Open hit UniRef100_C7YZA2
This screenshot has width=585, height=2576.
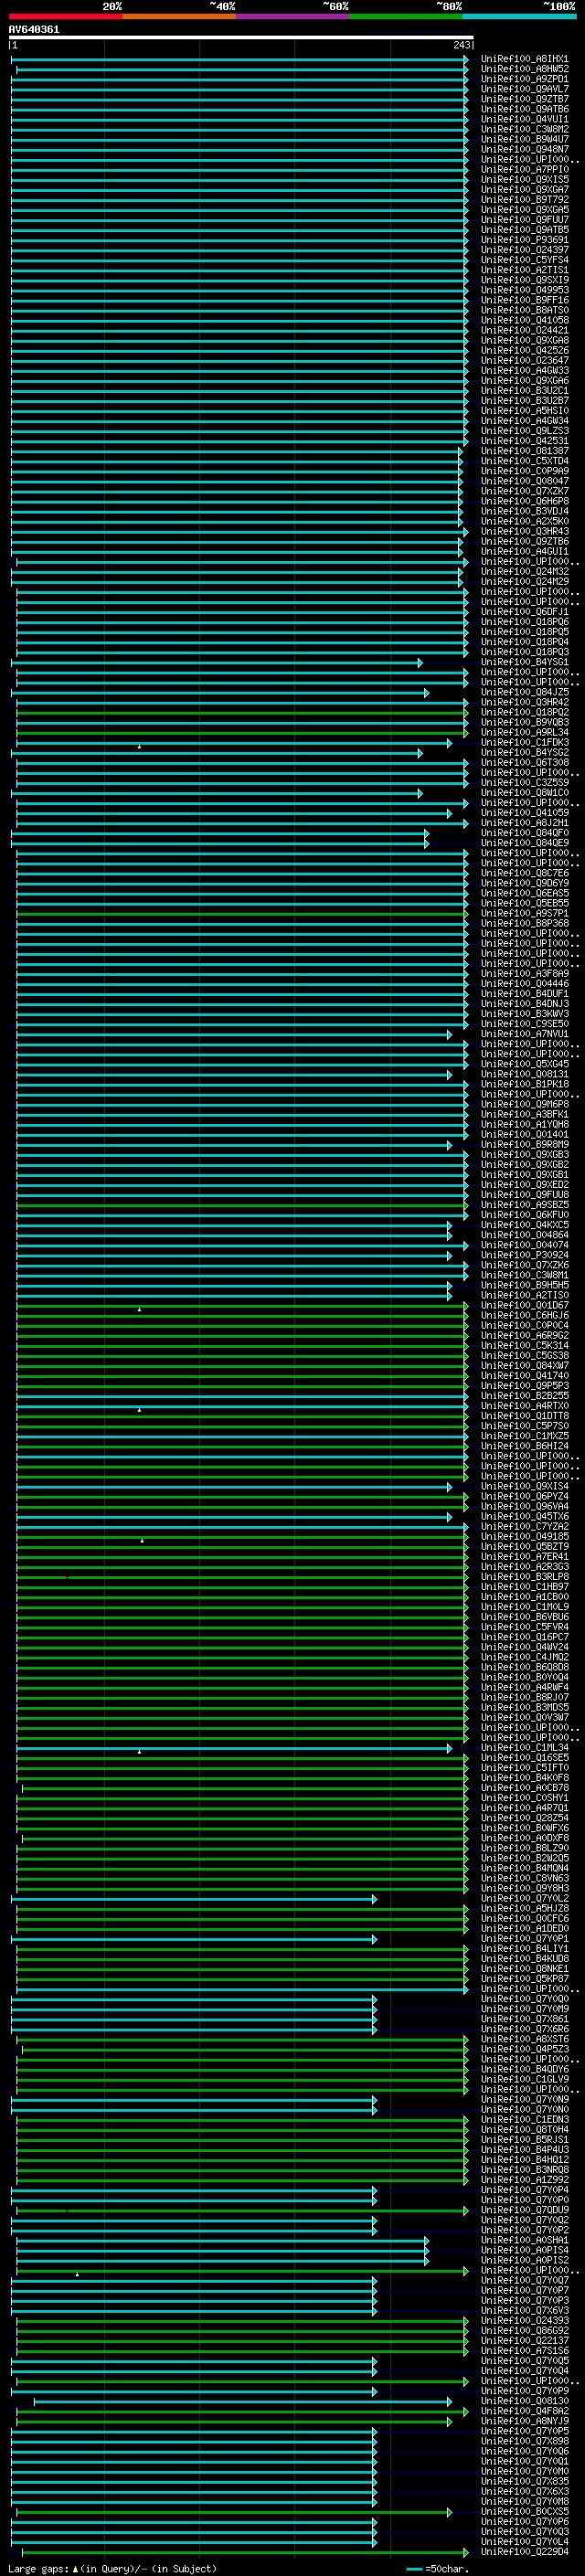(x=524, y=1527)
